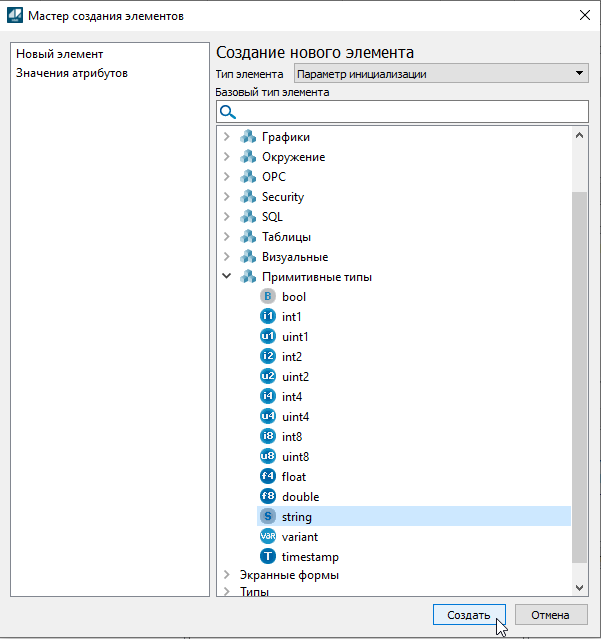Collapse the Примитивные типы node
The image size is (601, 639).
(x=226, y=277)
